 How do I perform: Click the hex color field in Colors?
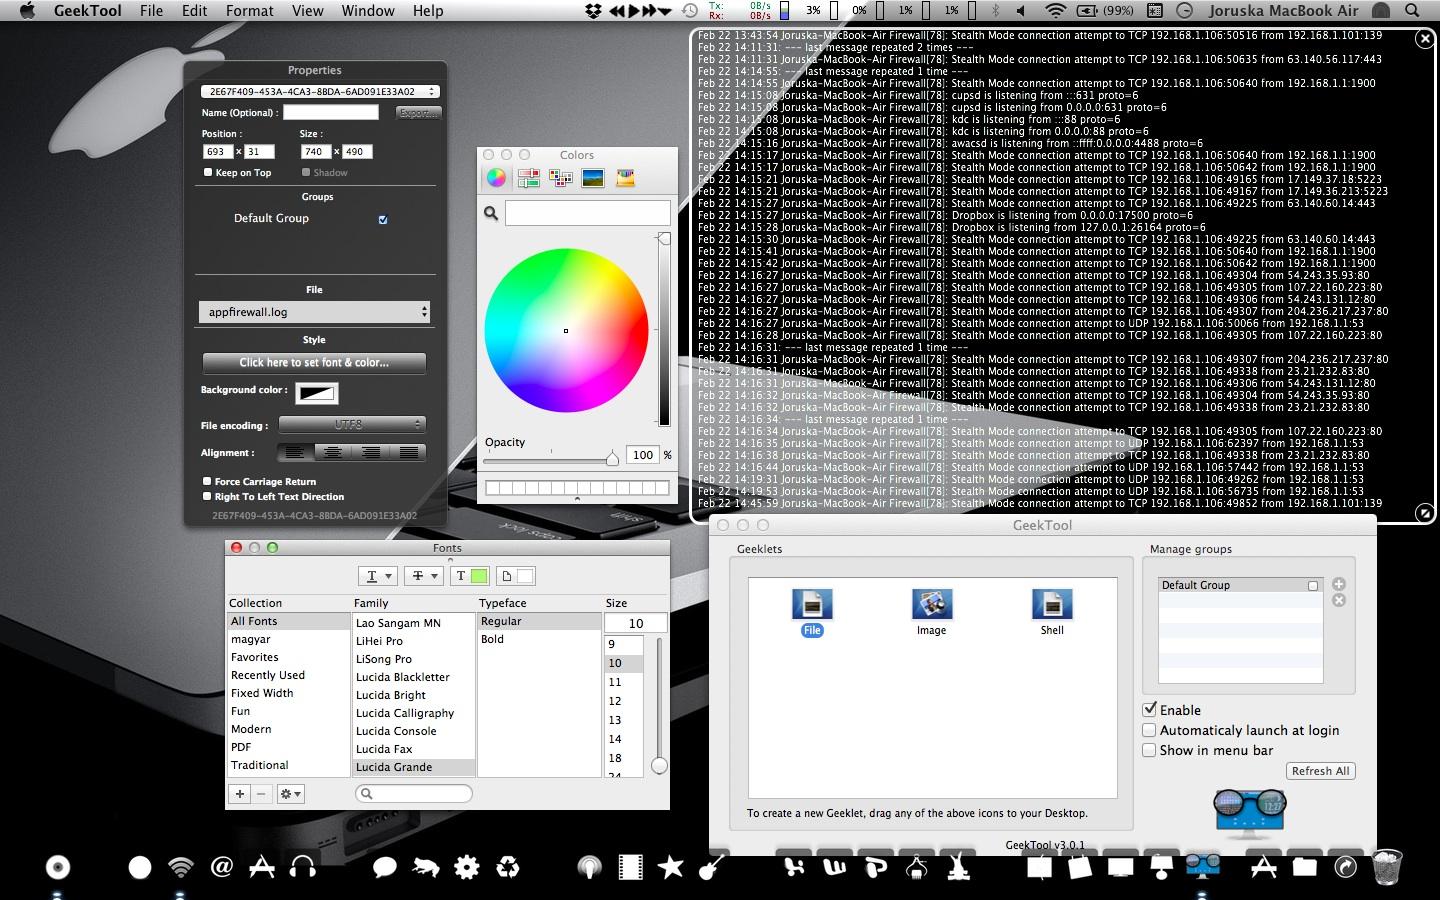pos(588,213)
